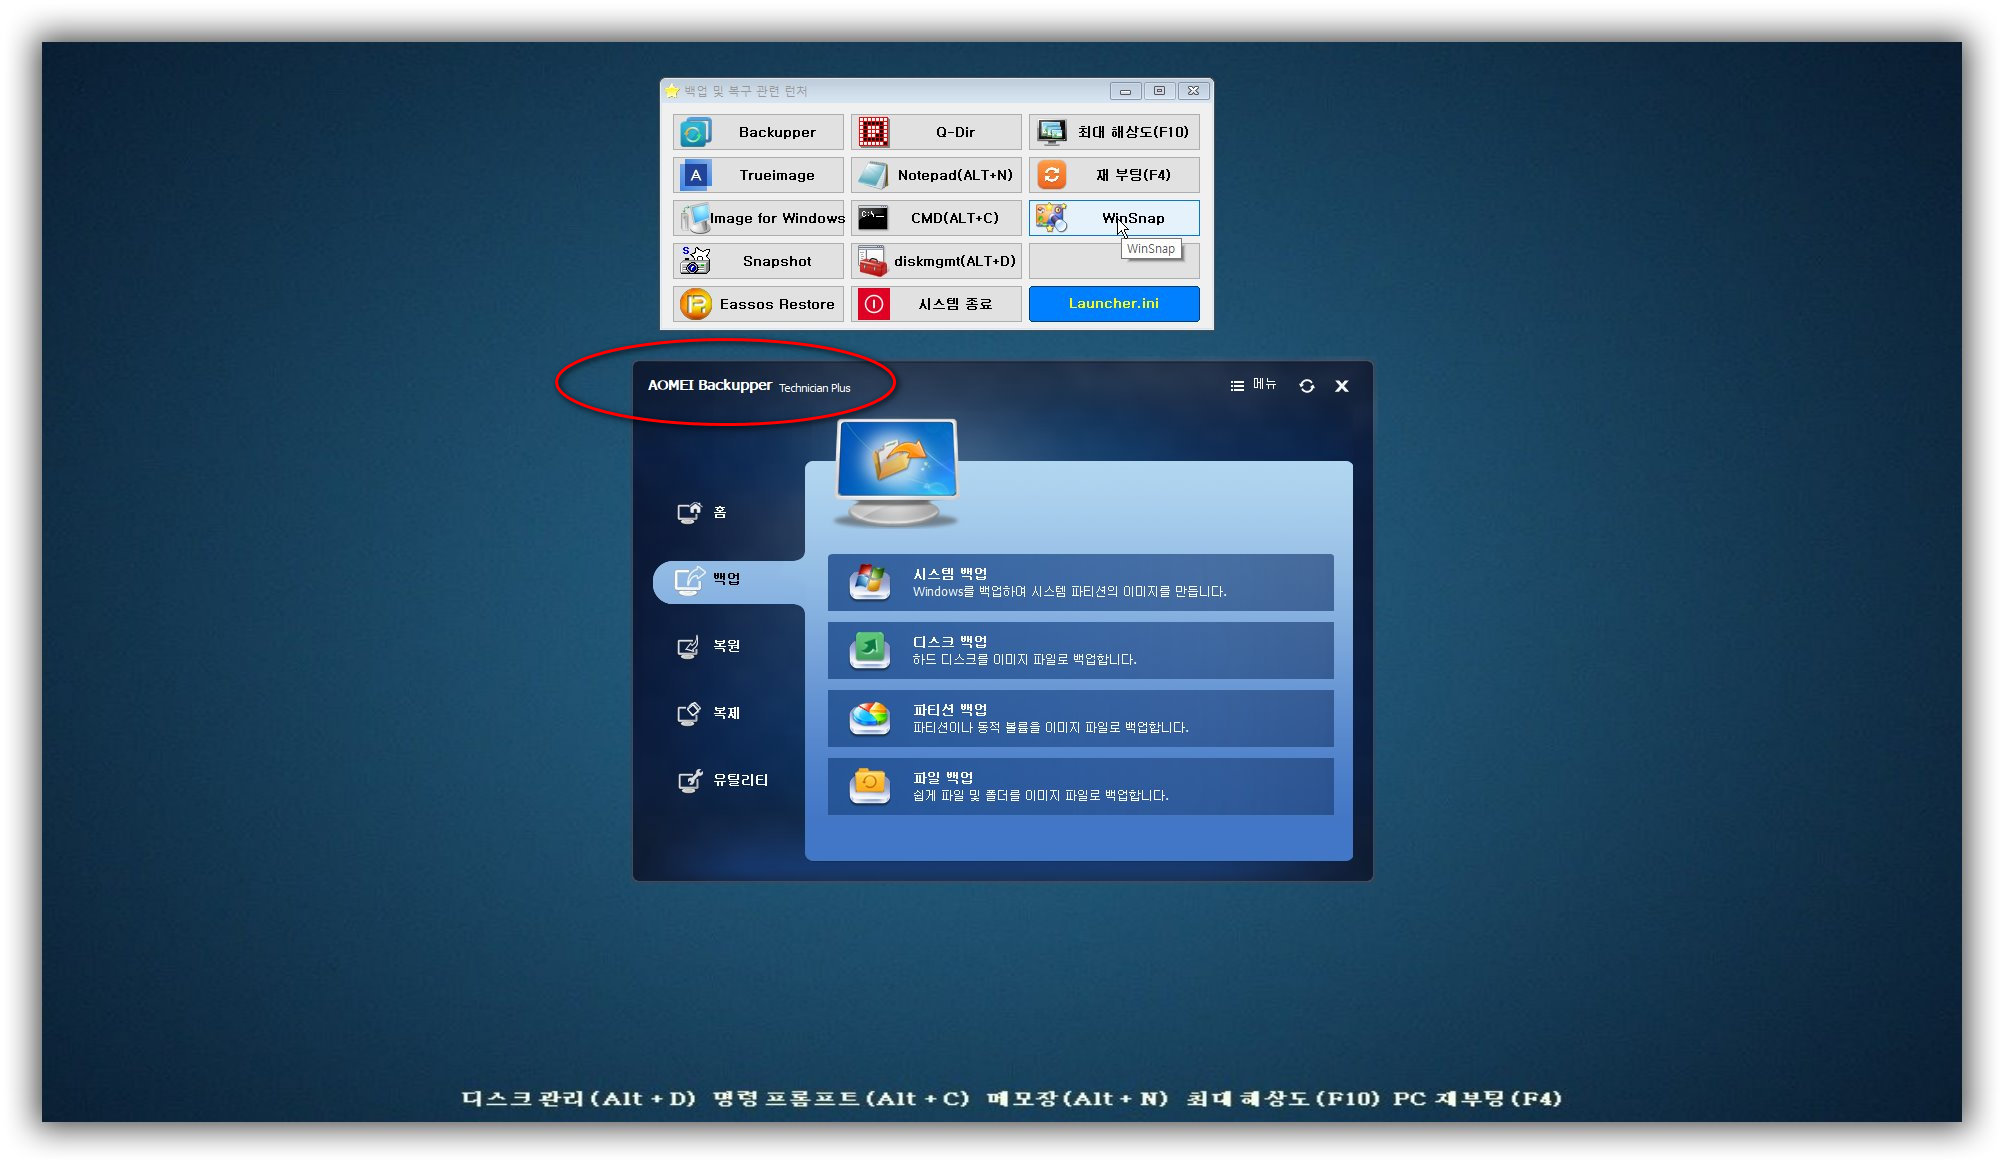Screen dimensions: 2004x1164
Task: Close the launcher window
Action: tap(1193, 91)
